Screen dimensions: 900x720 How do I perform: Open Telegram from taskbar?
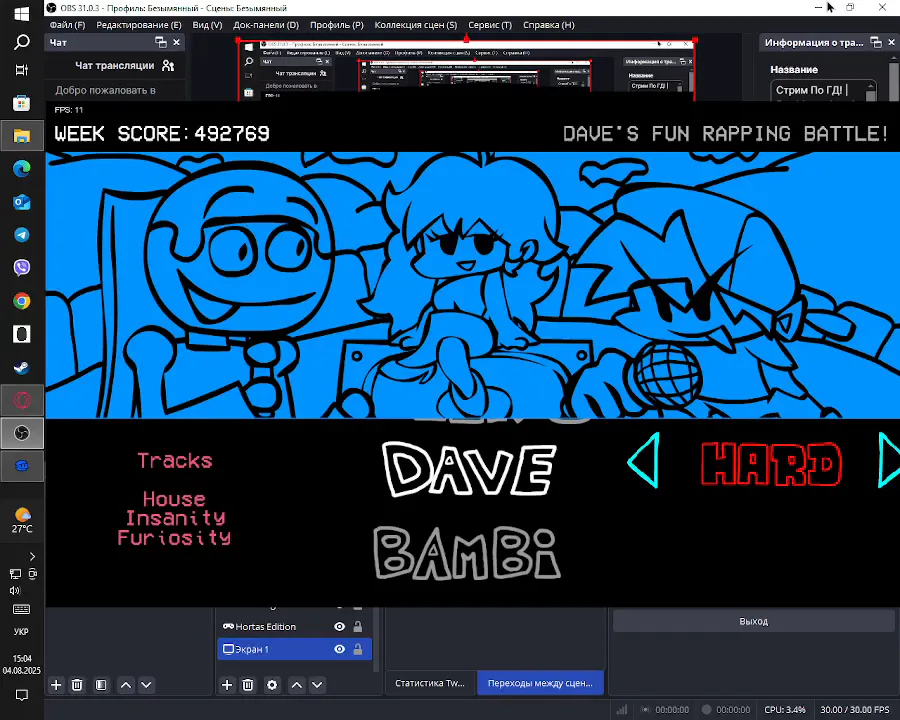tap(22, 235)
